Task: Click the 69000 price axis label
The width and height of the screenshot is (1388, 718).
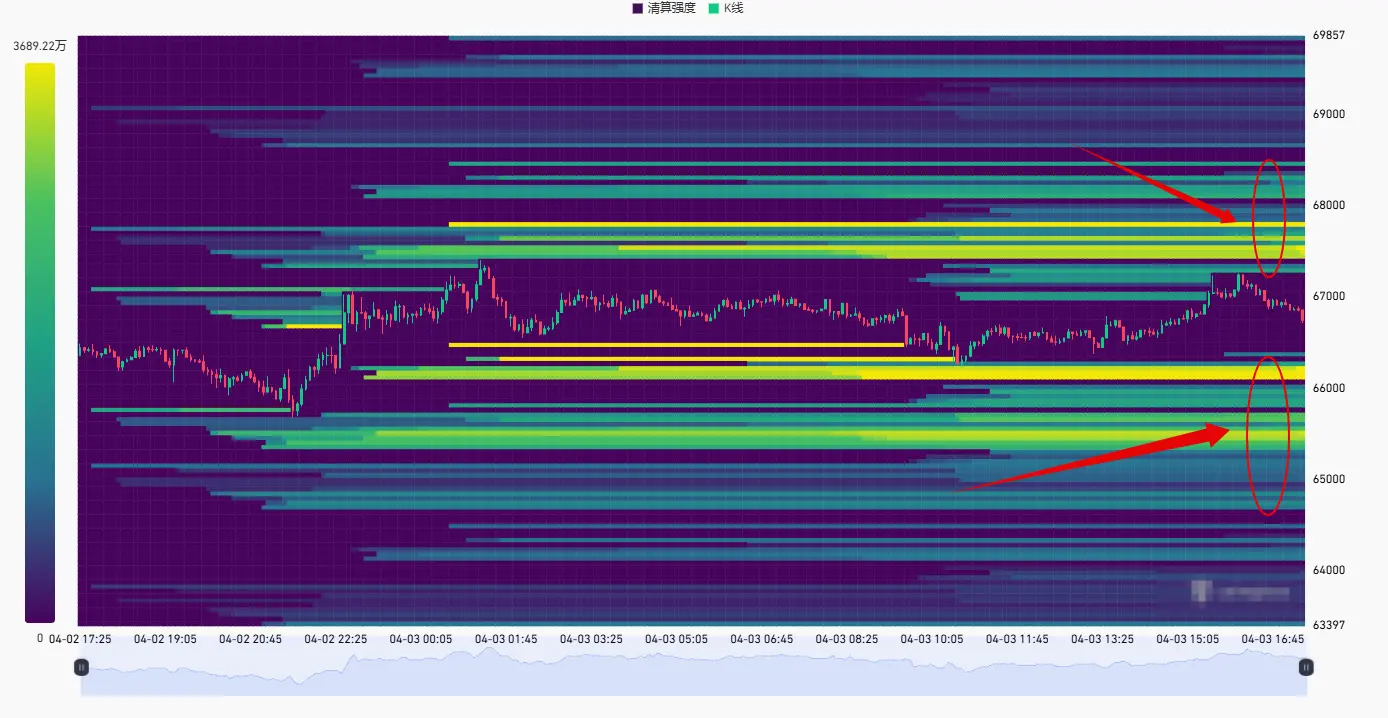Action: 1328,114
